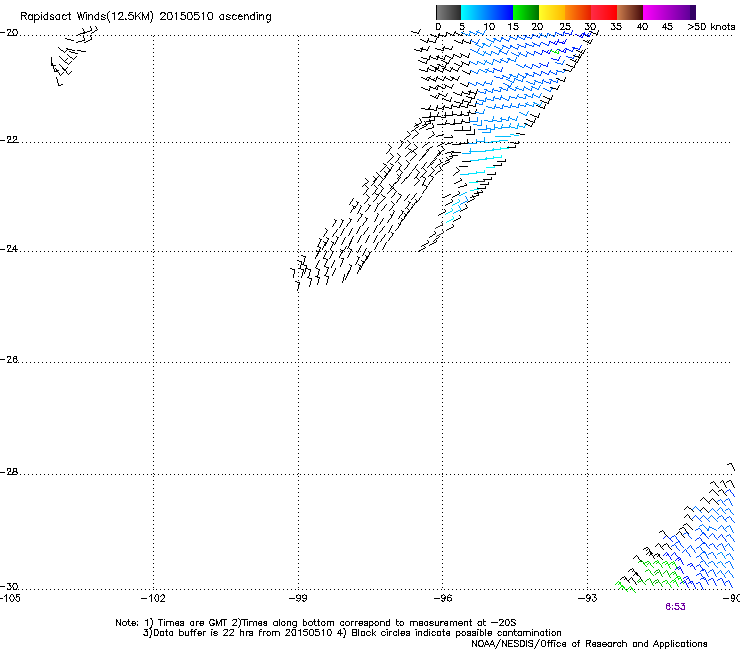740x650 pixels.
Task: Click the 'Rapidscat Winds(12.5KM)' title text
Action: click(87, 17)
